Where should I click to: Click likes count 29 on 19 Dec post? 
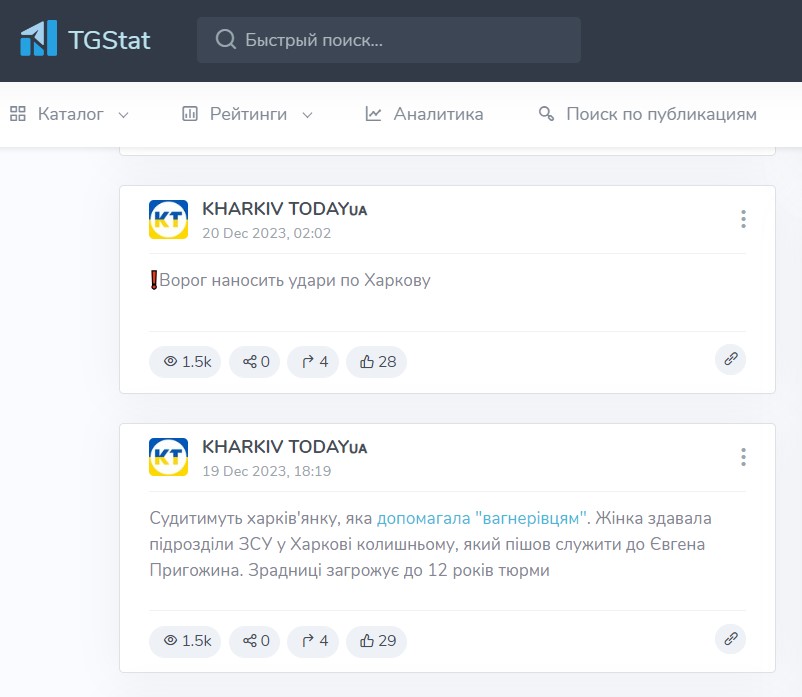coord(376,641)
